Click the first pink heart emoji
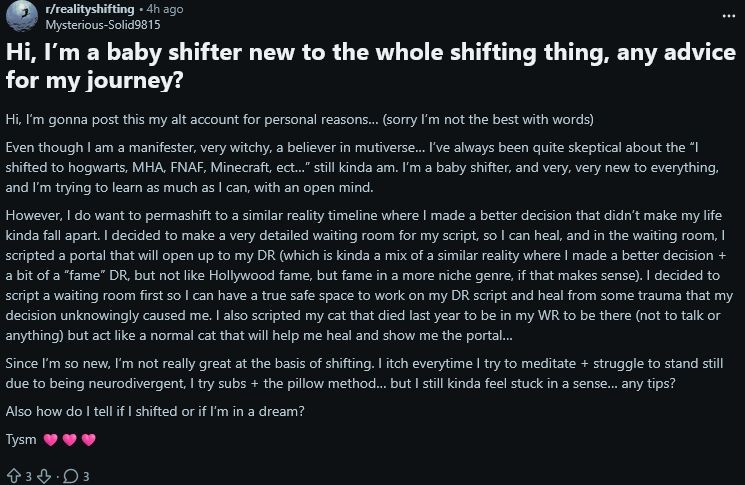This screenshot has width=745, height=485. [x=50, y=439]
